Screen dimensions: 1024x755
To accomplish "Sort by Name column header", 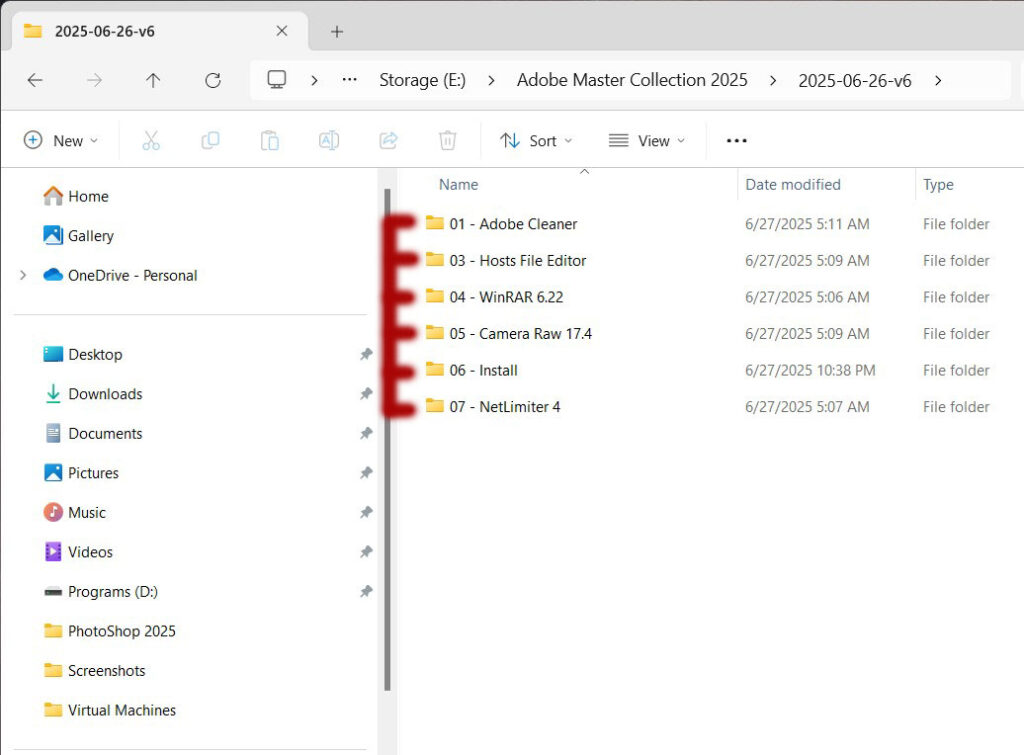I will tap(458, 185).
